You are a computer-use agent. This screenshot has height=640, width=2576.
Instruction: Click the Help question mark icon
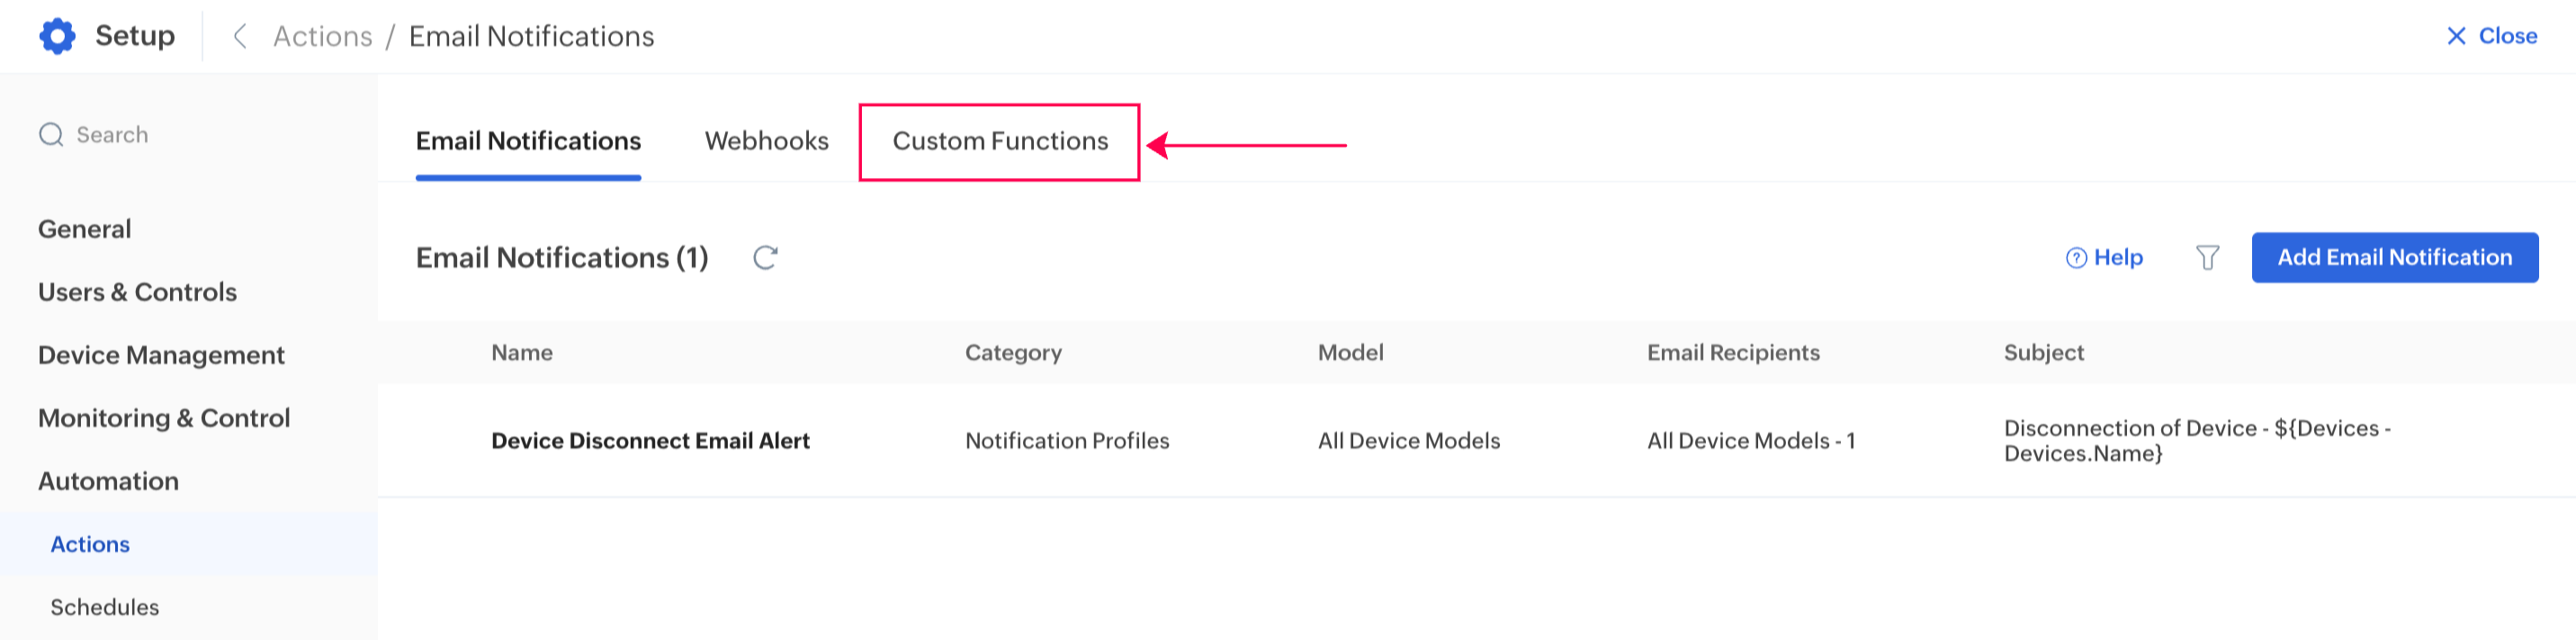tap(2076, 258)
